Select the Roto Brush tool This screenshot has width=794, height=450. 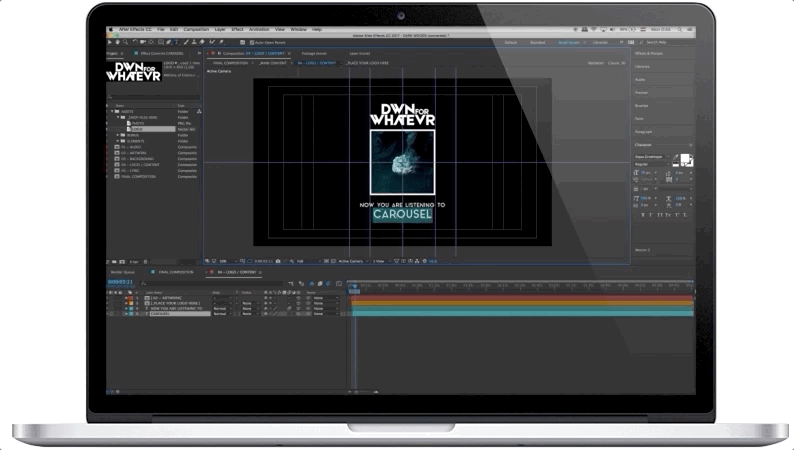point(212,43)
